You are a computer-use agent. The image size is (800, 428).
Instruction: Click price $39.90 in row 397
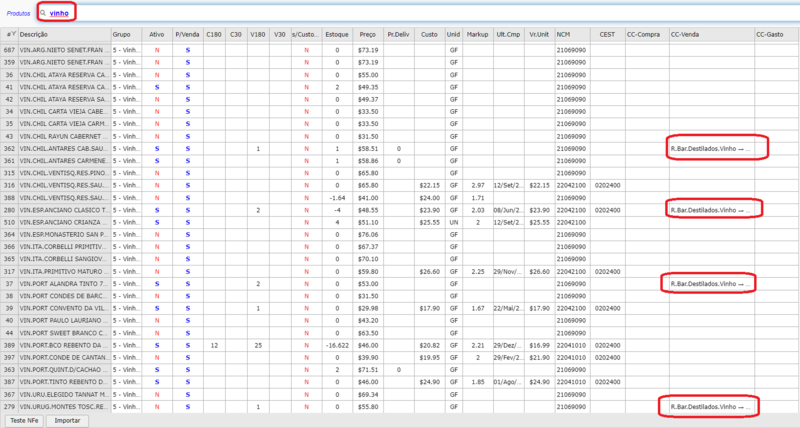[x=367, y=358]
